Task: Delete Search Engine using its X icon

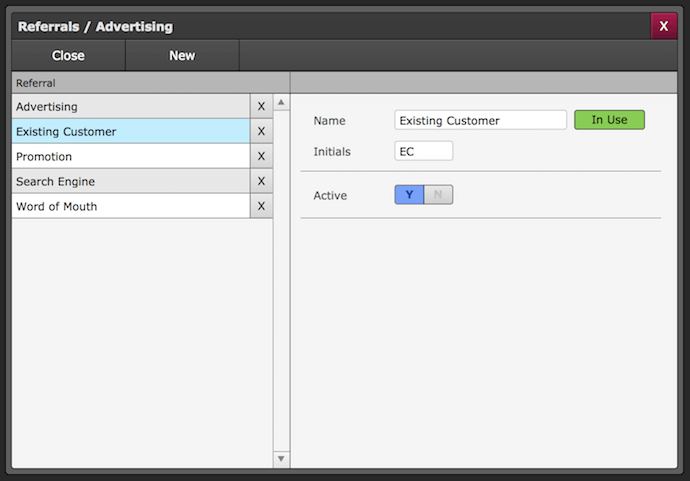Action: click(261, 181)
